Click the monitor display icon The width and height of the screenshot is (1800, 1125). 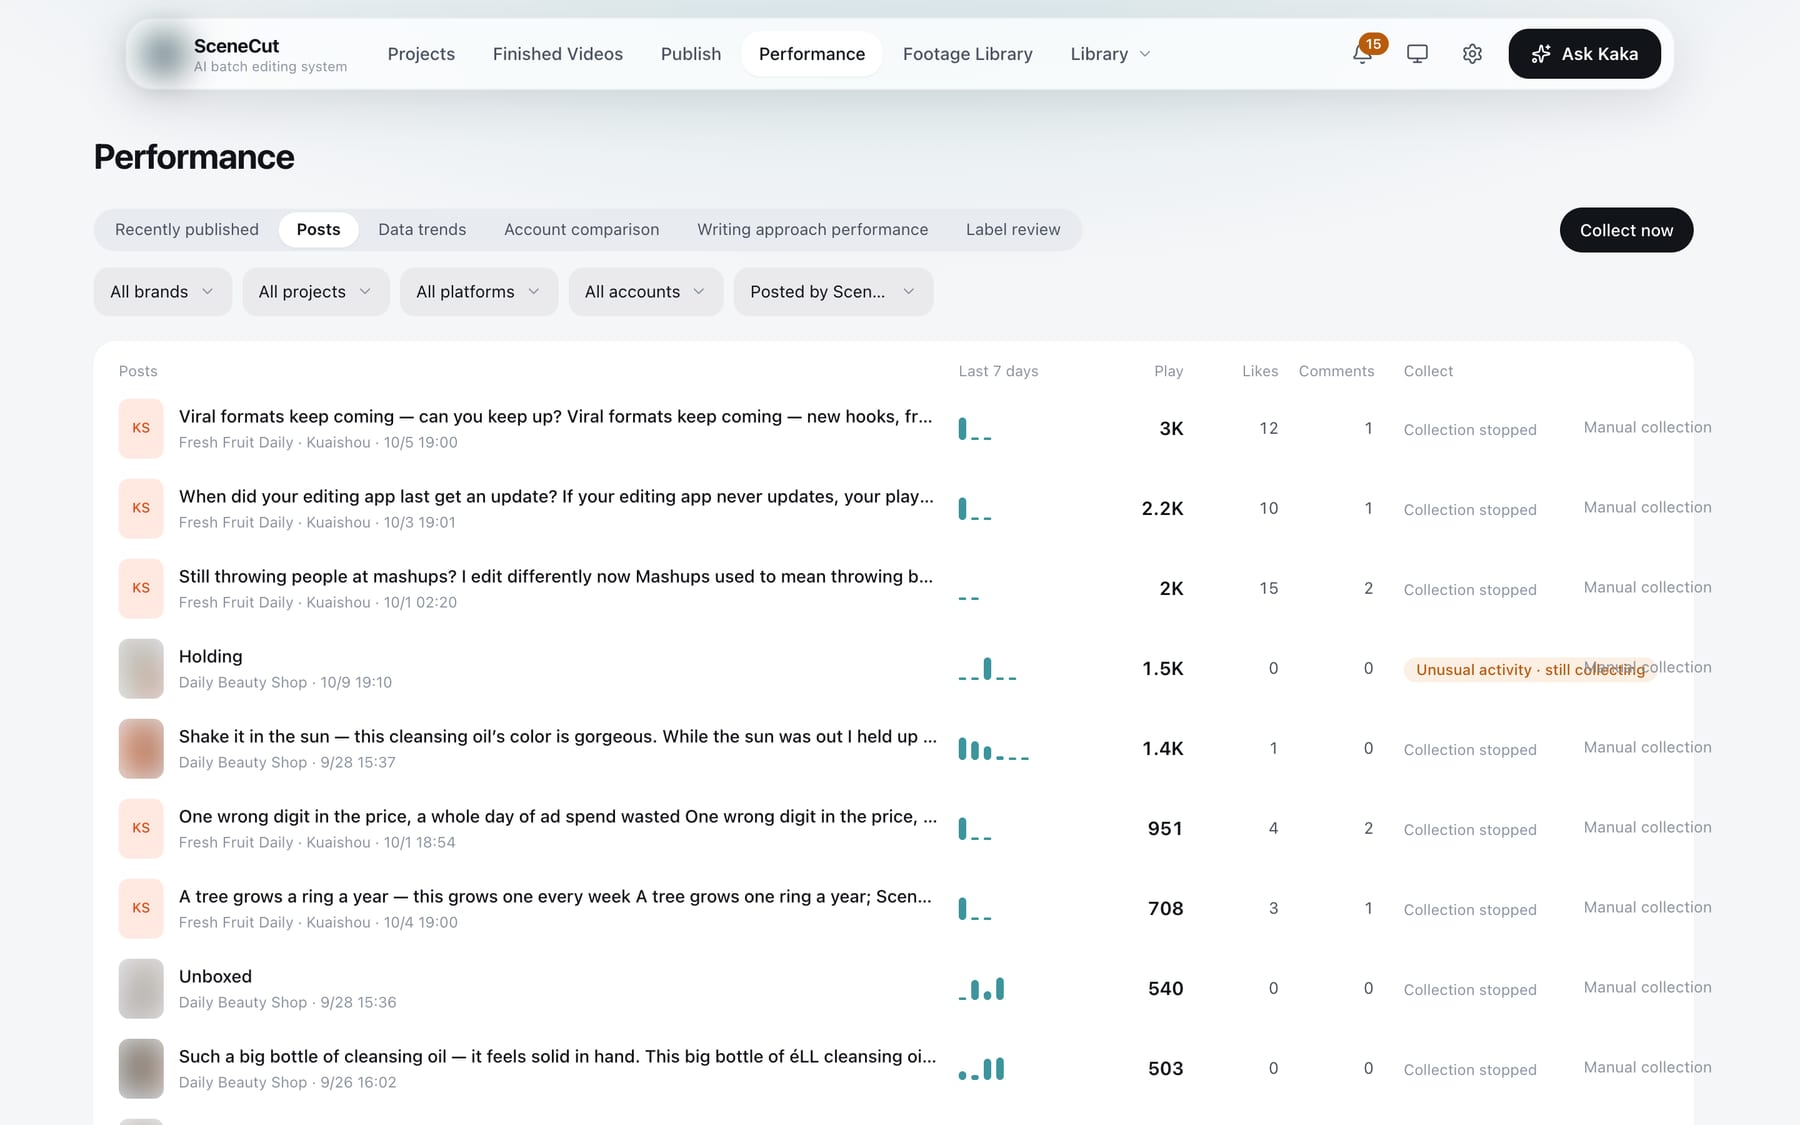click(1417, 54)
